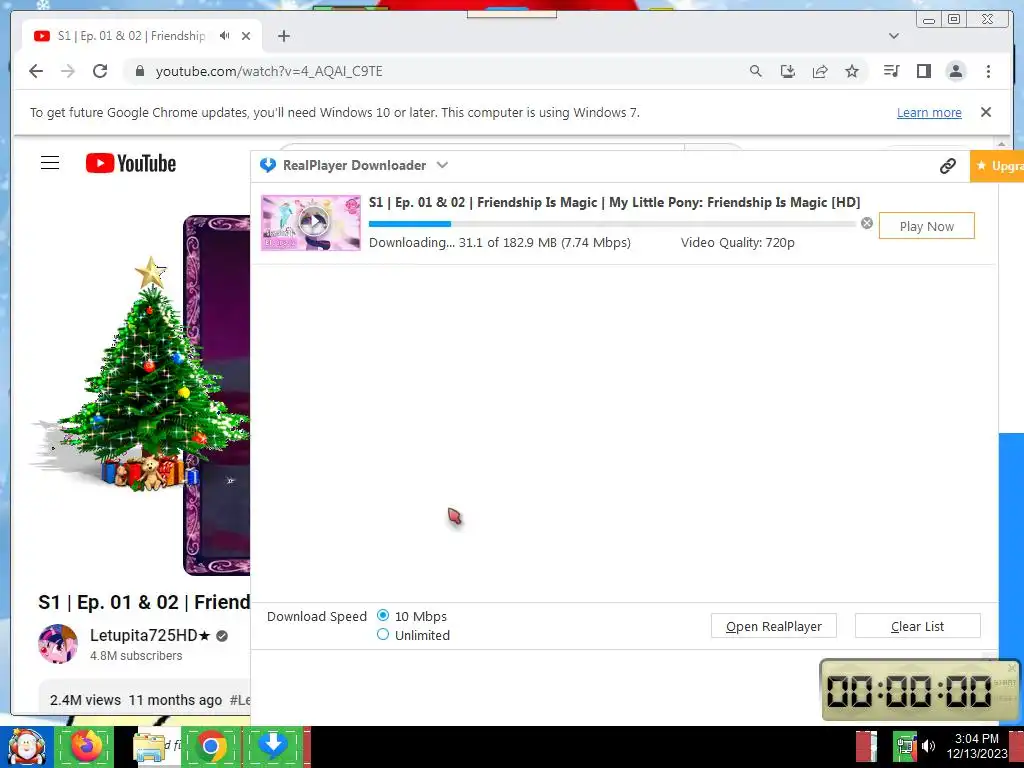Viewport: 1024px width, 768px height.
Task: Clear the download list
Action: click(918, 626)
